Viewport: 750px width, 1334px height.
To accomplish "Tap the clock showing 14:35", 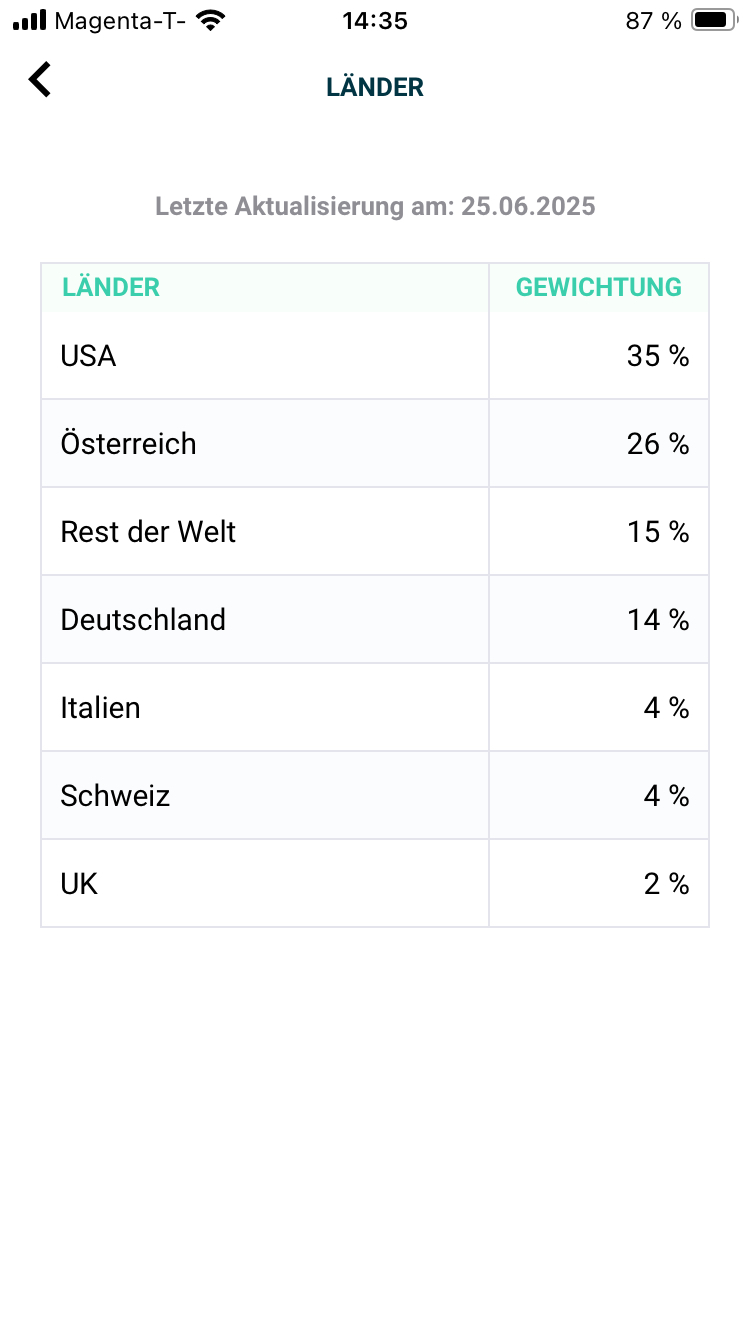I will (375, 20).
